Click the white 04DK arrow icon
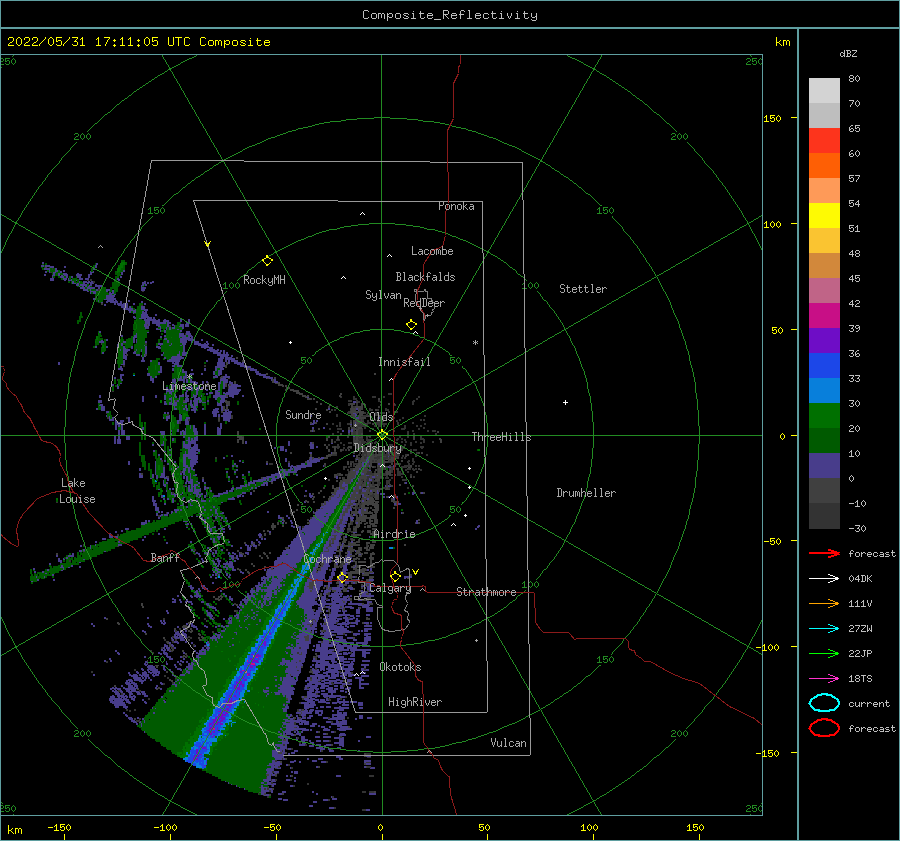This screenshot has height=841, width=900. (824, 579)
